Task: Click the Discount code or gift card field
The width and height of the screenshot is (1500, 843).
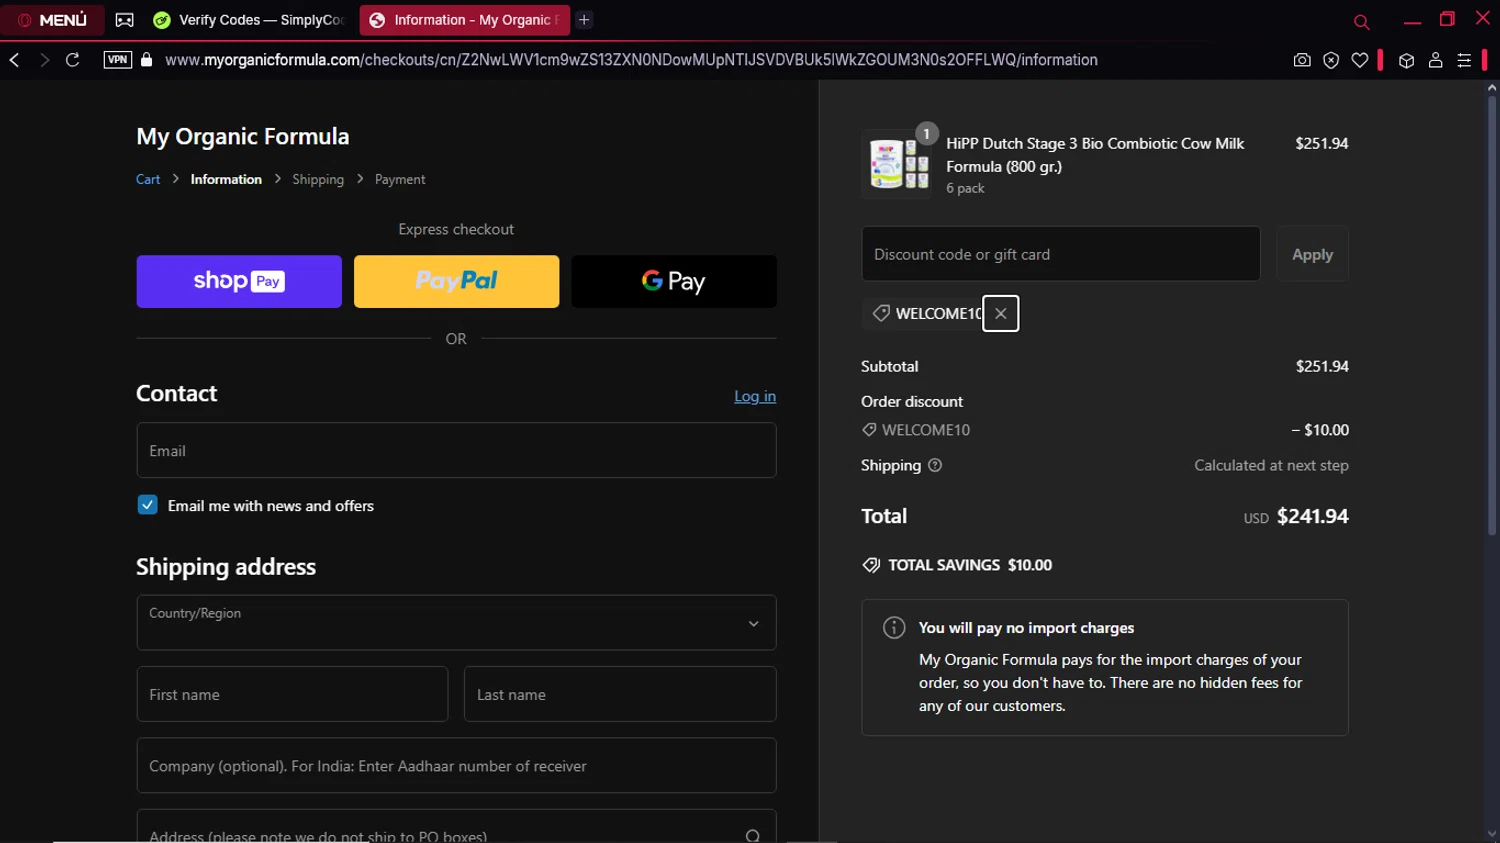Action: pyautogui.click(x=1061, y=254)
